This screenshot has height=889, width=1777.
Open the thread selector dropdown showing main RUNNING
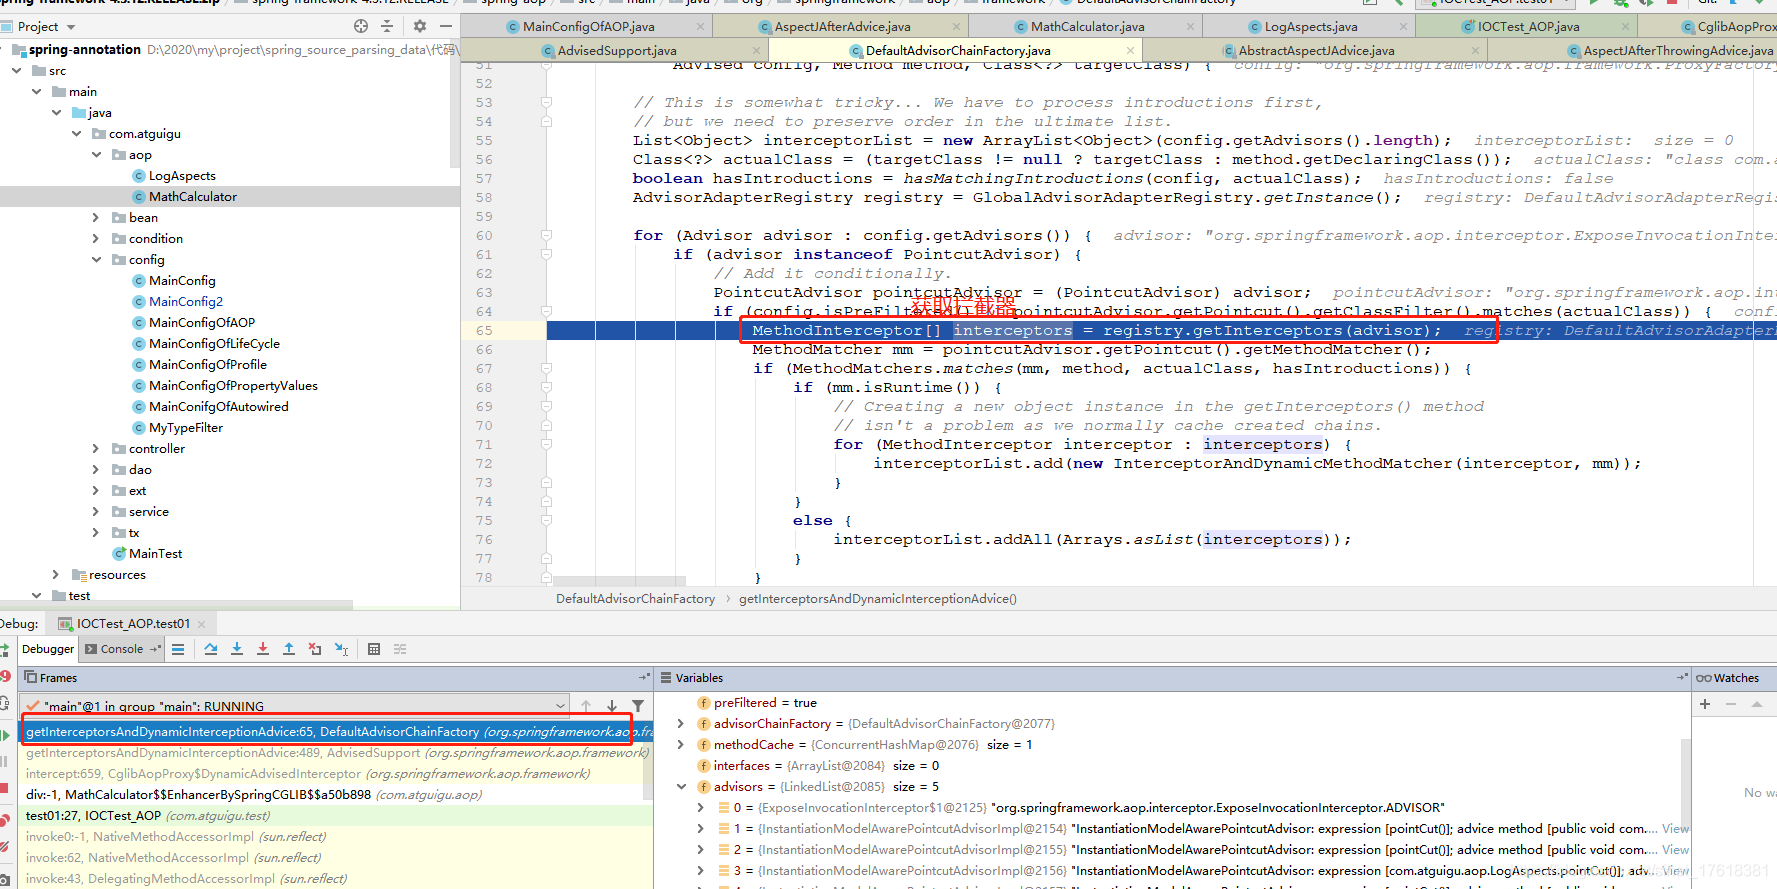296,706
